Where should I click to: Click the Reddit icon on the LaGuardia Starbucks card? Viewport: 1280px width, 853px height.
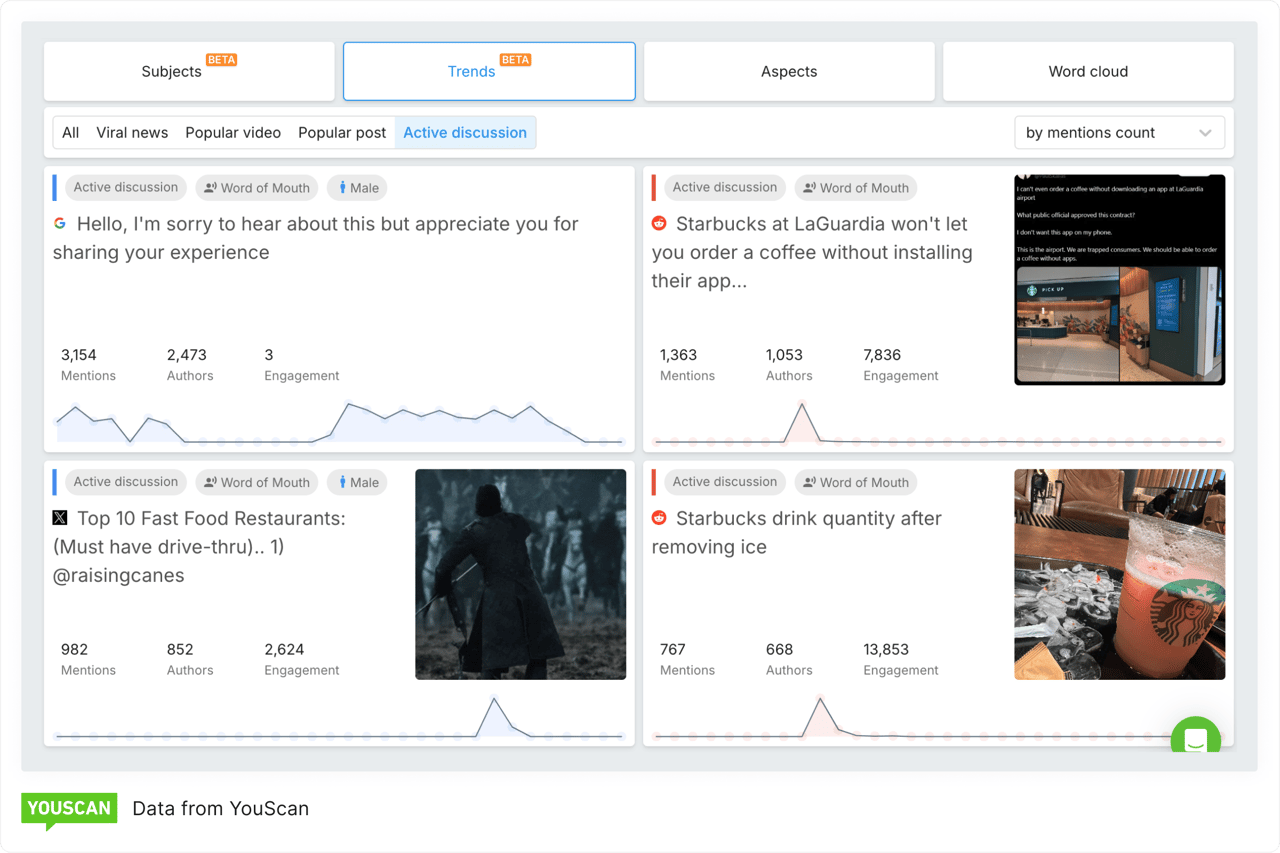click(x=659, y=224)
